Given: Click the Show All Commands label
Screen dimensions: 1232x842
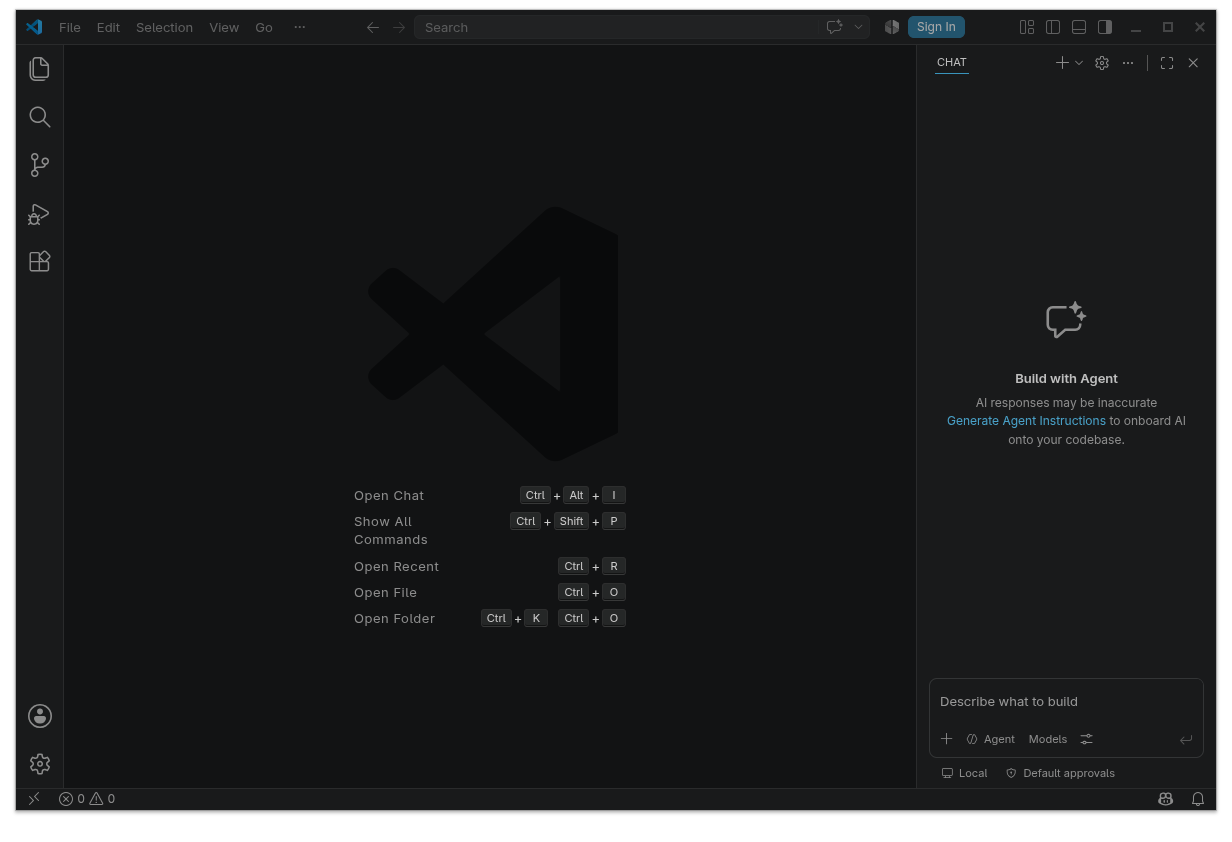Looking at the screenshot, I should (391, 530).
